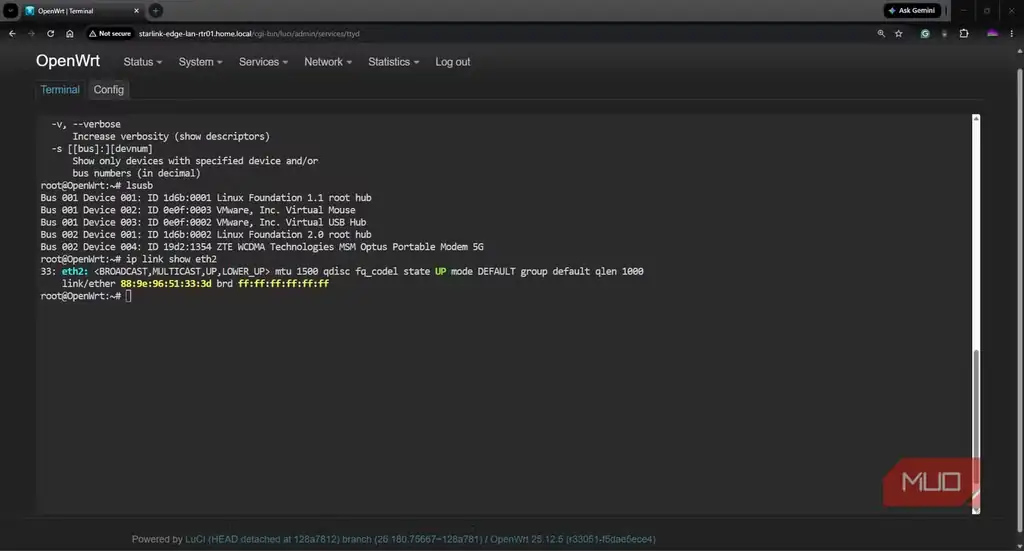This screenshot has height=551, width=1024.
Task: Open the zoom magnifier icon in address bar
Action: [x=881, y=33]
